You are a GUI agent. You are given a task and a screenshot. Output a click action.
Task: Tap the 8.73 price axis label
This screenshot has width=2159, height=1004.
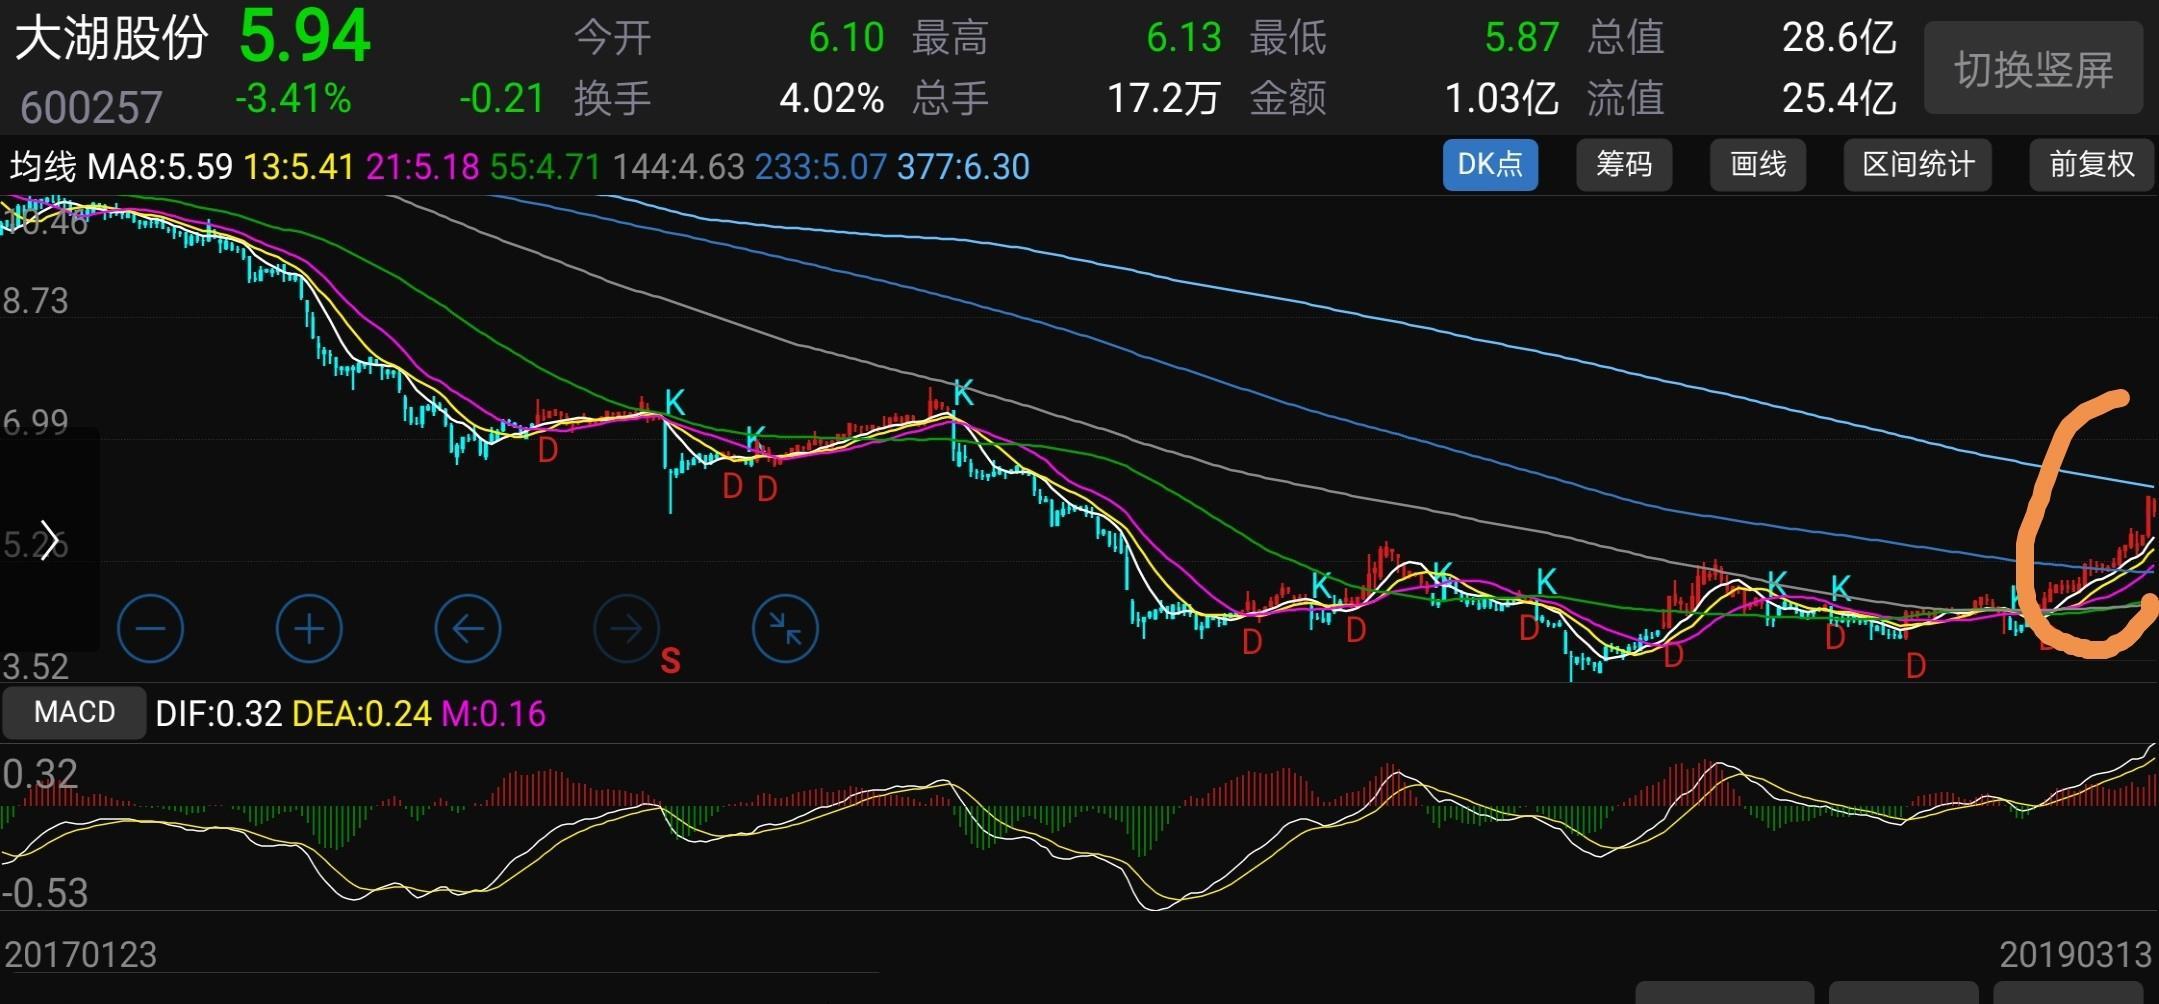(35, 301)
